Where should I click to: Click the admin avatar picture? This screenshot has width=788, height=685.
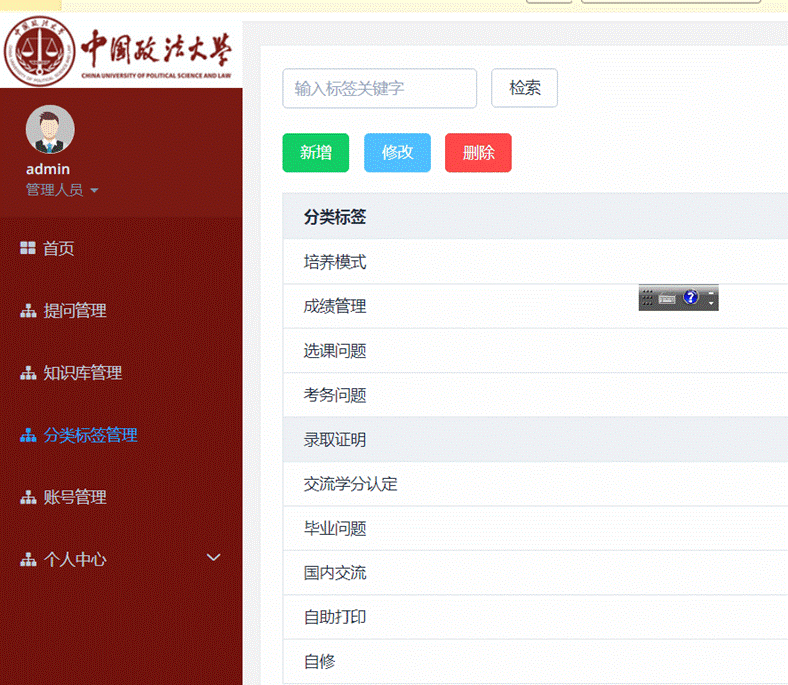[49, 130]
